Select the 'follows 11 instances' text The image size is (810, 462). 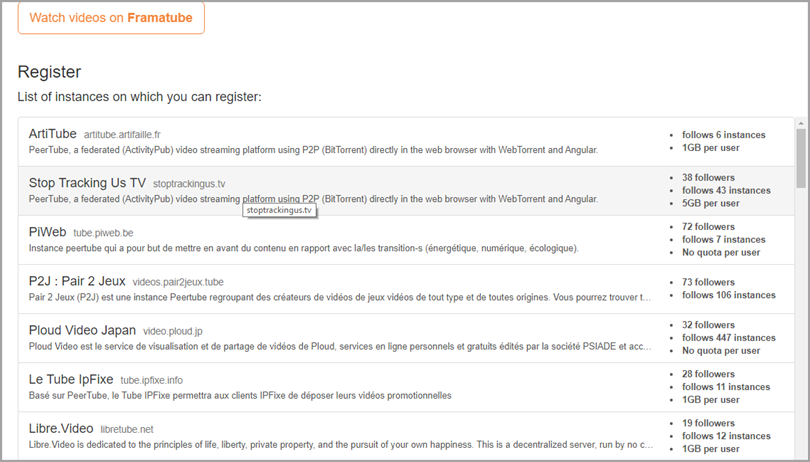tap(726, 387)
